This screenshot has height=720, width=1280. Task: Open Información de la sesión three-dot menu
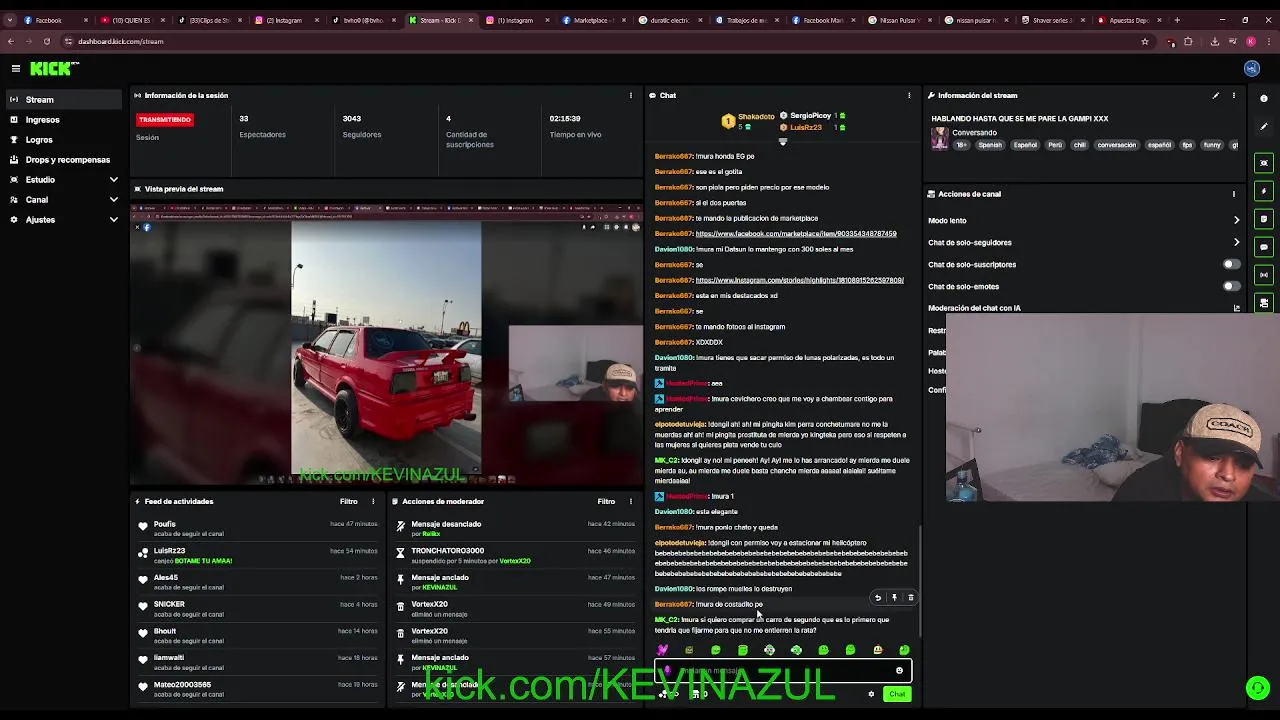[x=631, y=96]
